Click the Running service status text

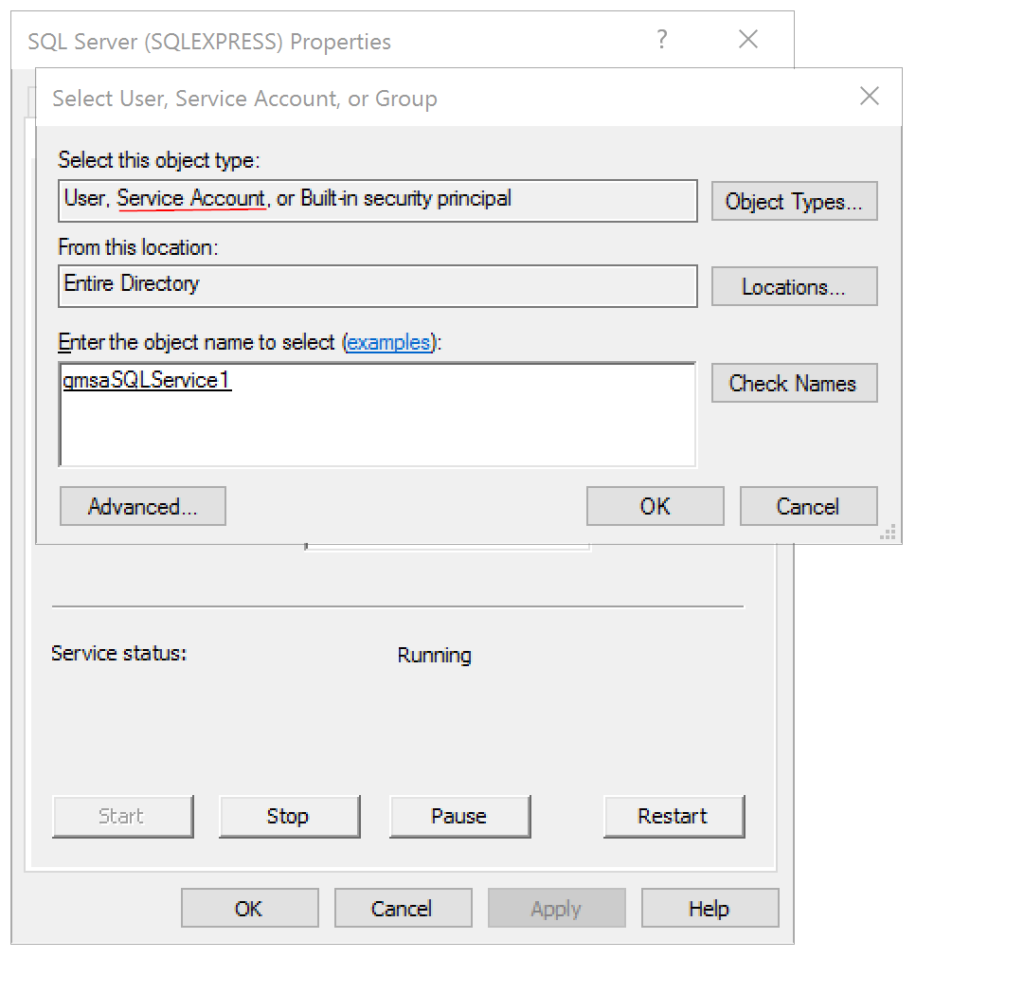tap(434, 655)
